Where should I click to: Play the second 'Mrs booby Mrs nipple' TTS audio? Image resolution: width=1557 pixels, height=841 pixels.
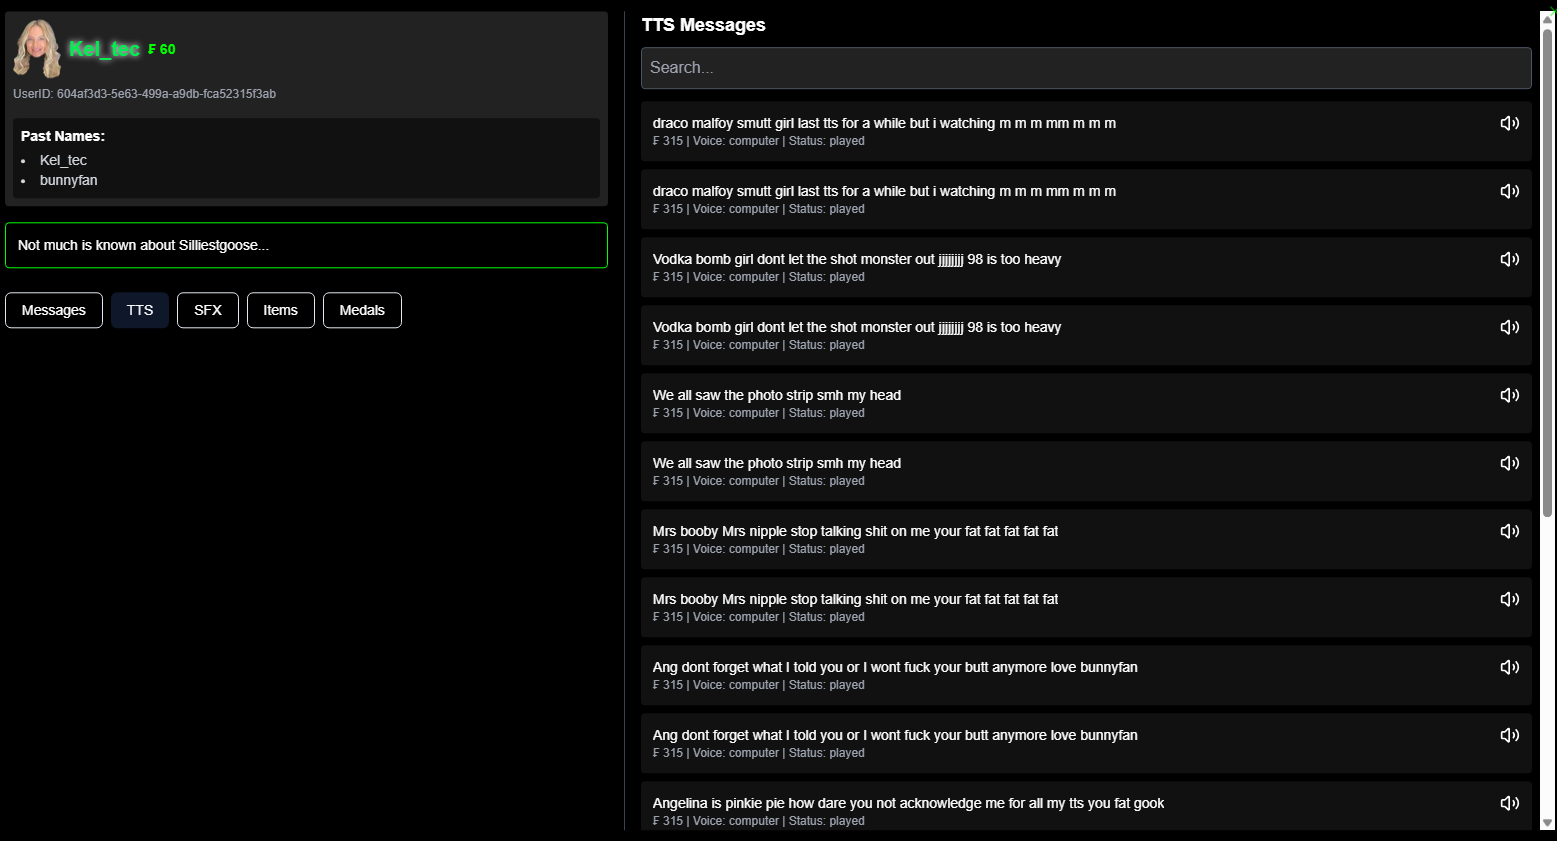pos(1509,599)
